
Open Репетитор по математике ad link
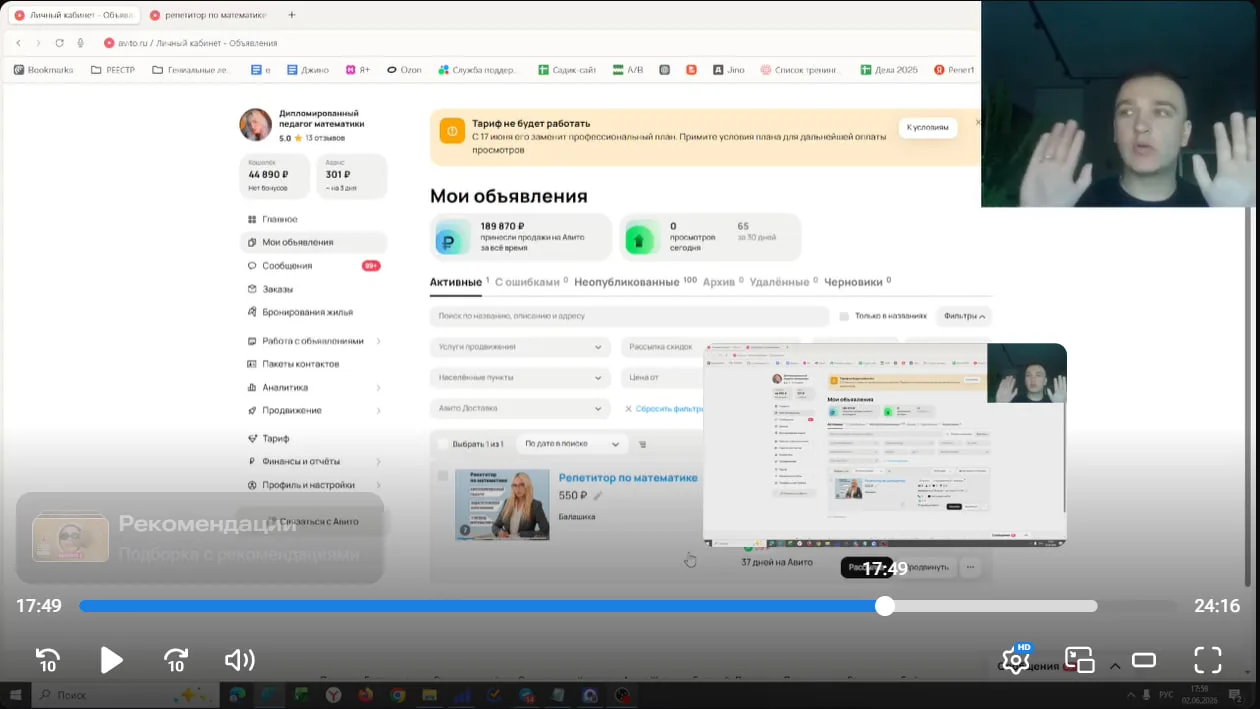[x=628, y=478]
